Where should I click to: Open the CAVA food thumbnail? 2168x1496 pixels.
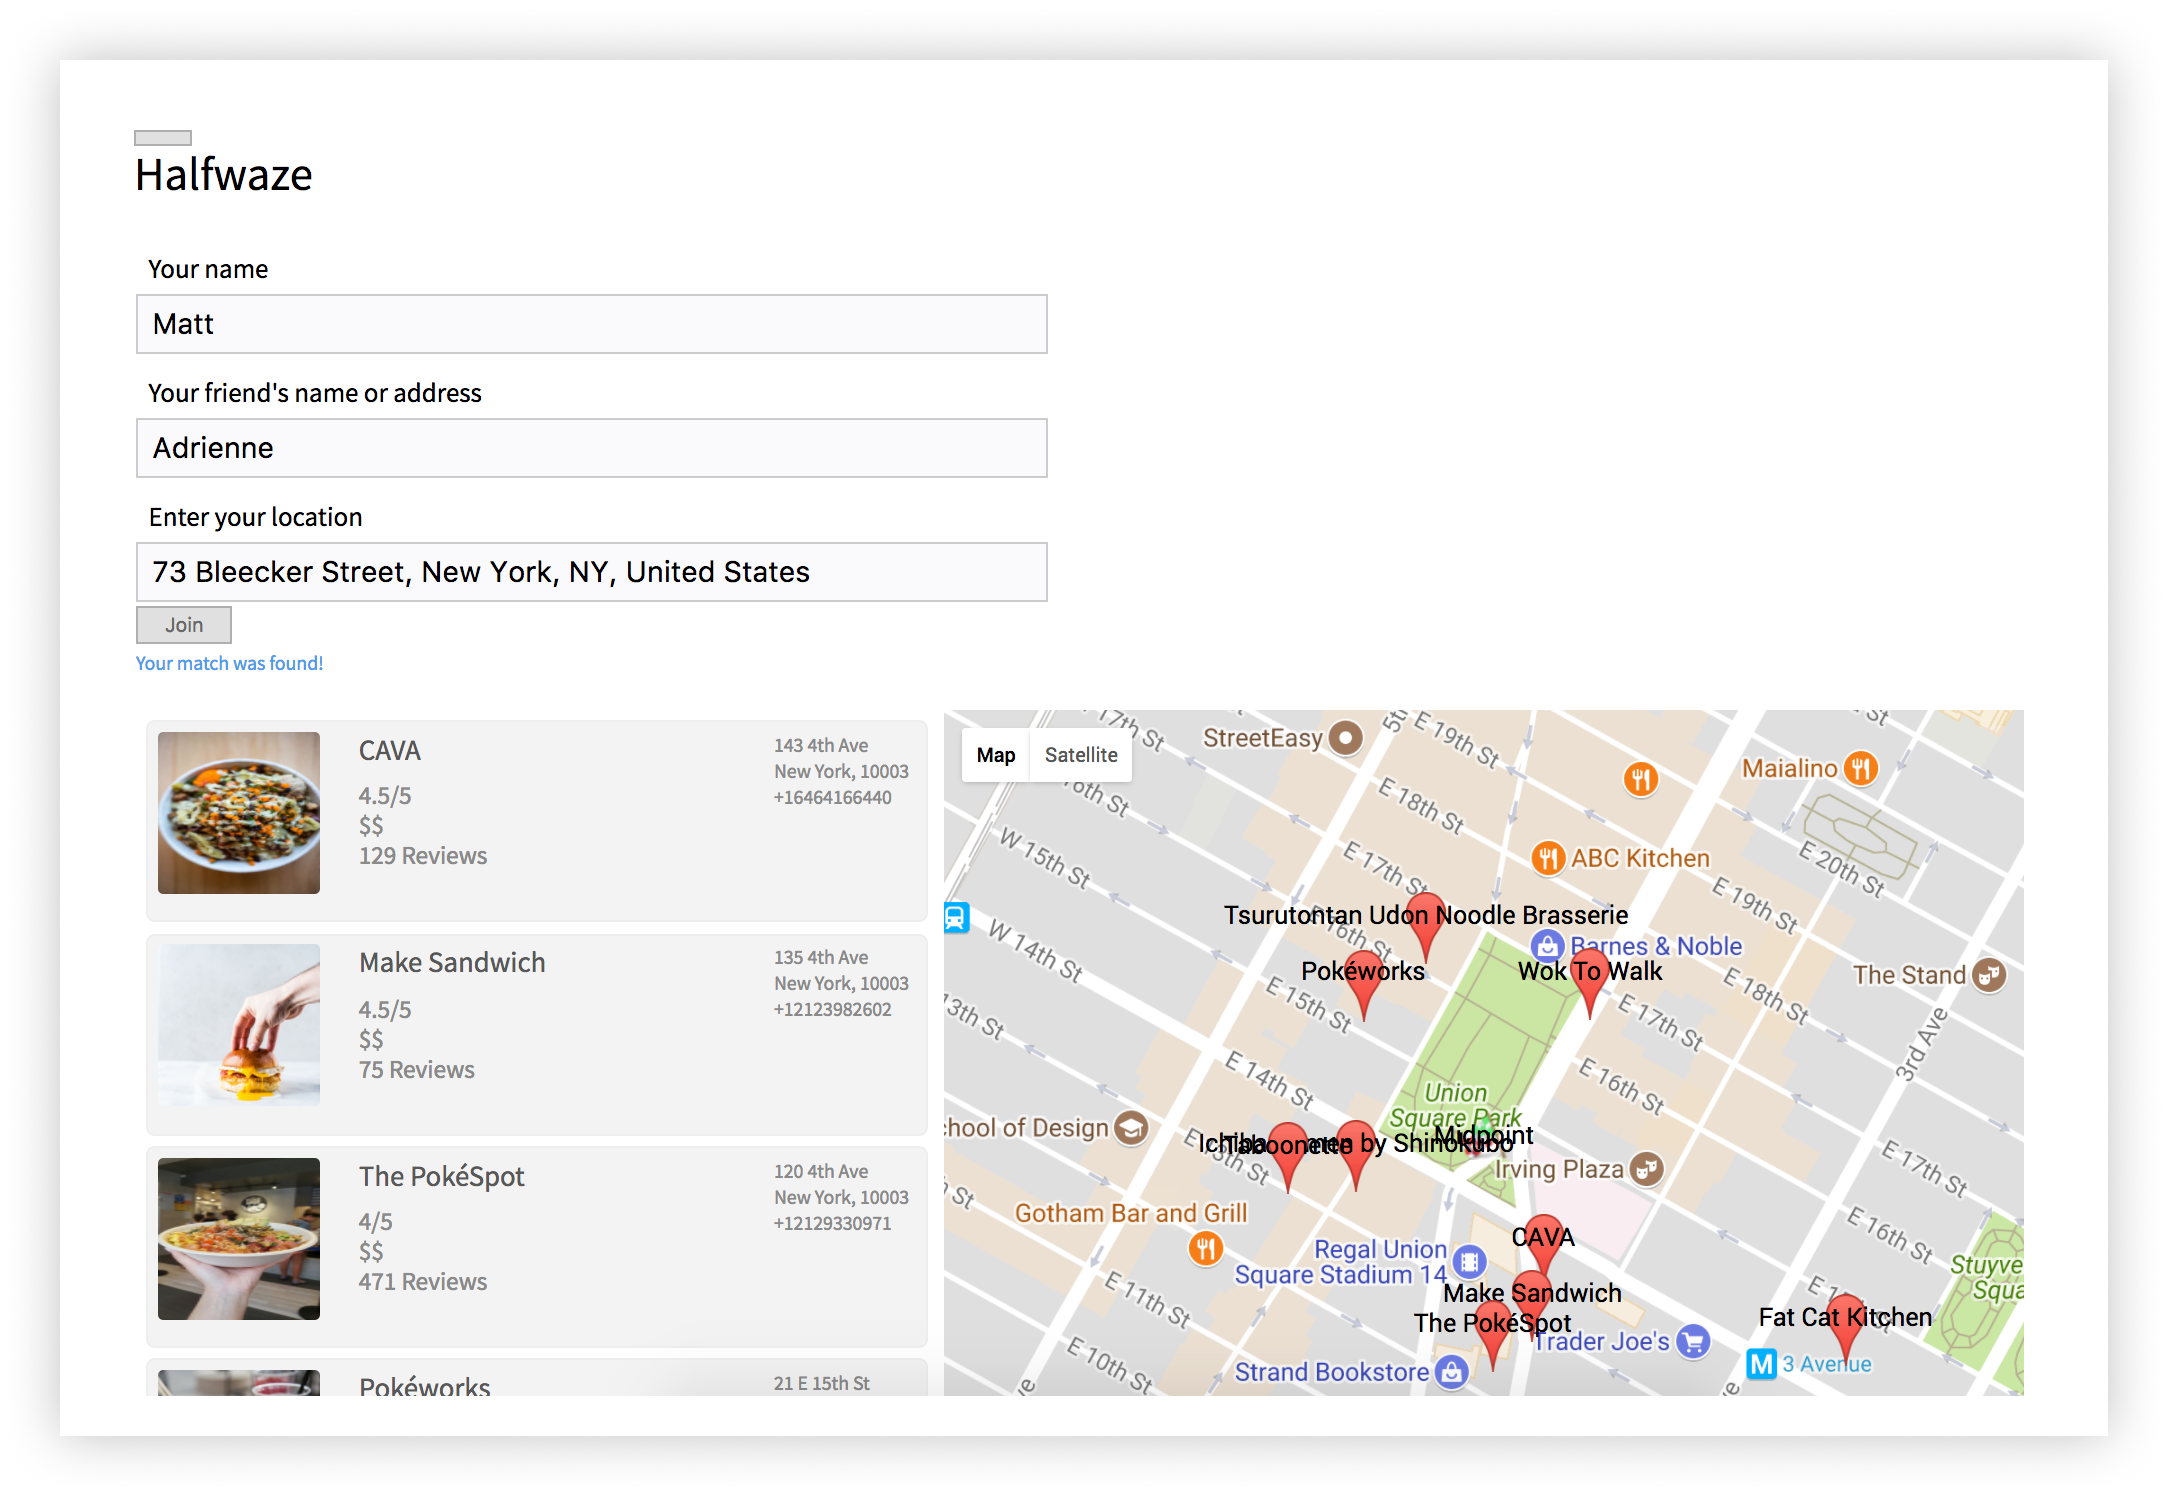239,813
